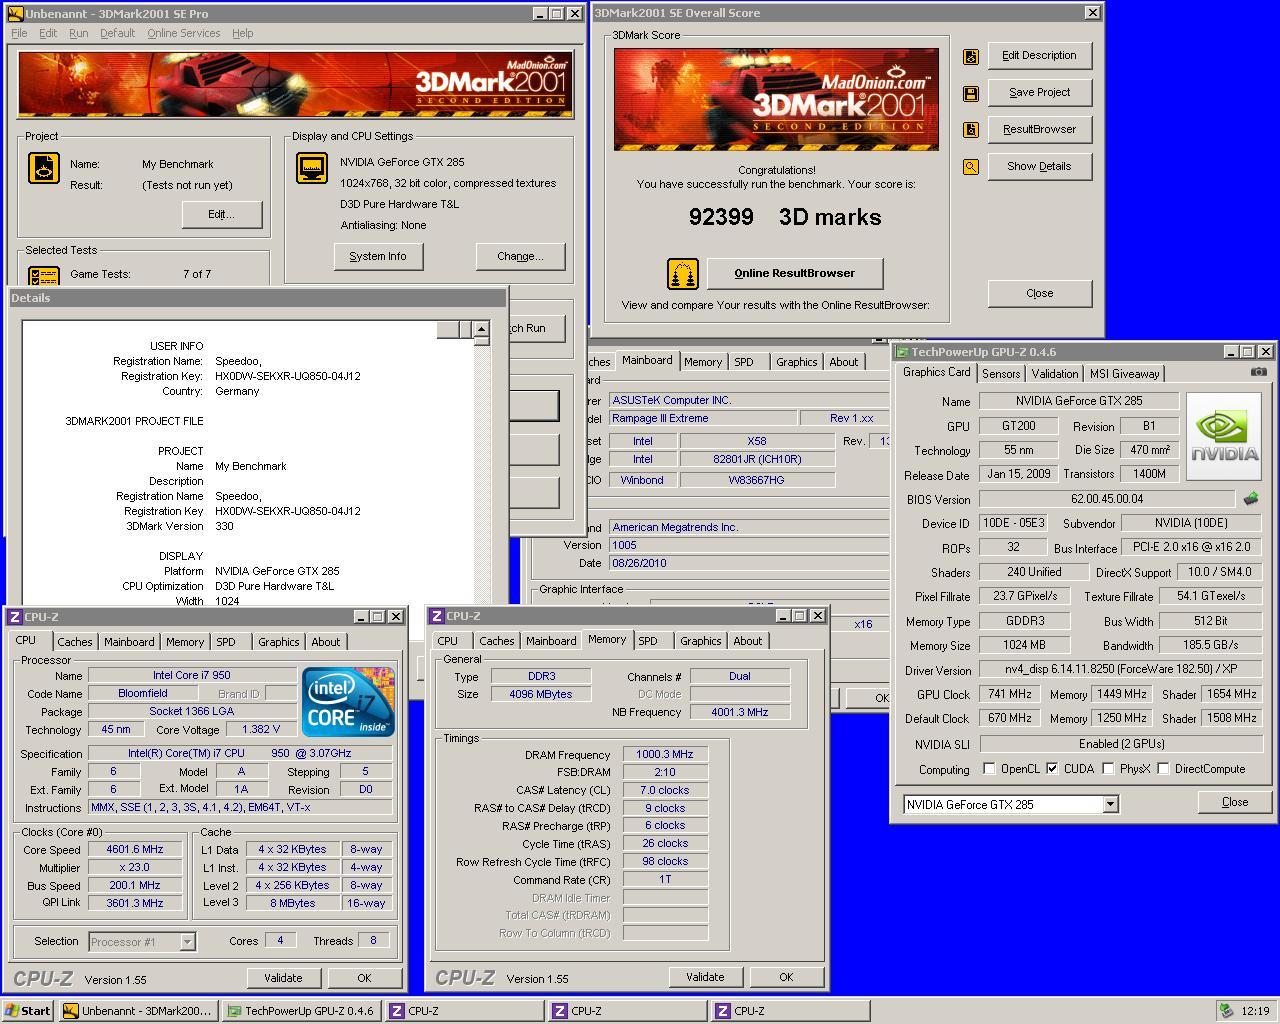Click the Online ResultBrowser button
Viewport: 1280px width, 1024px height.
point(795,273)
